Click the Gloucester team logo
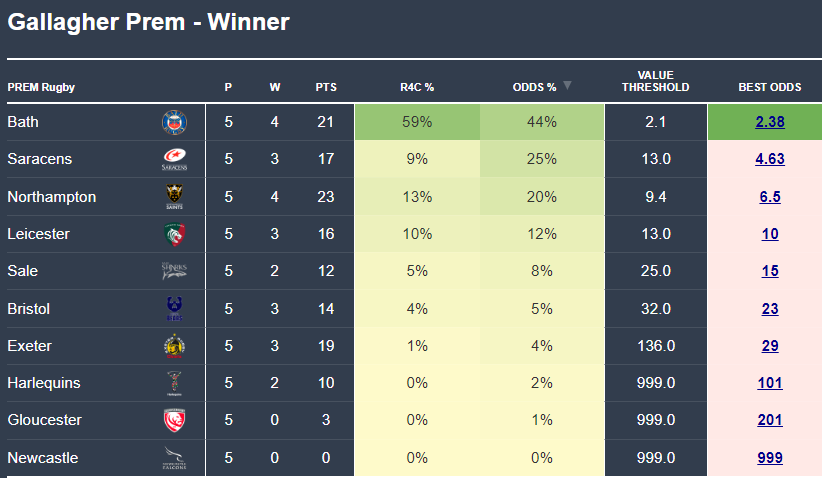822x478 pixels. tap(174, 420)
